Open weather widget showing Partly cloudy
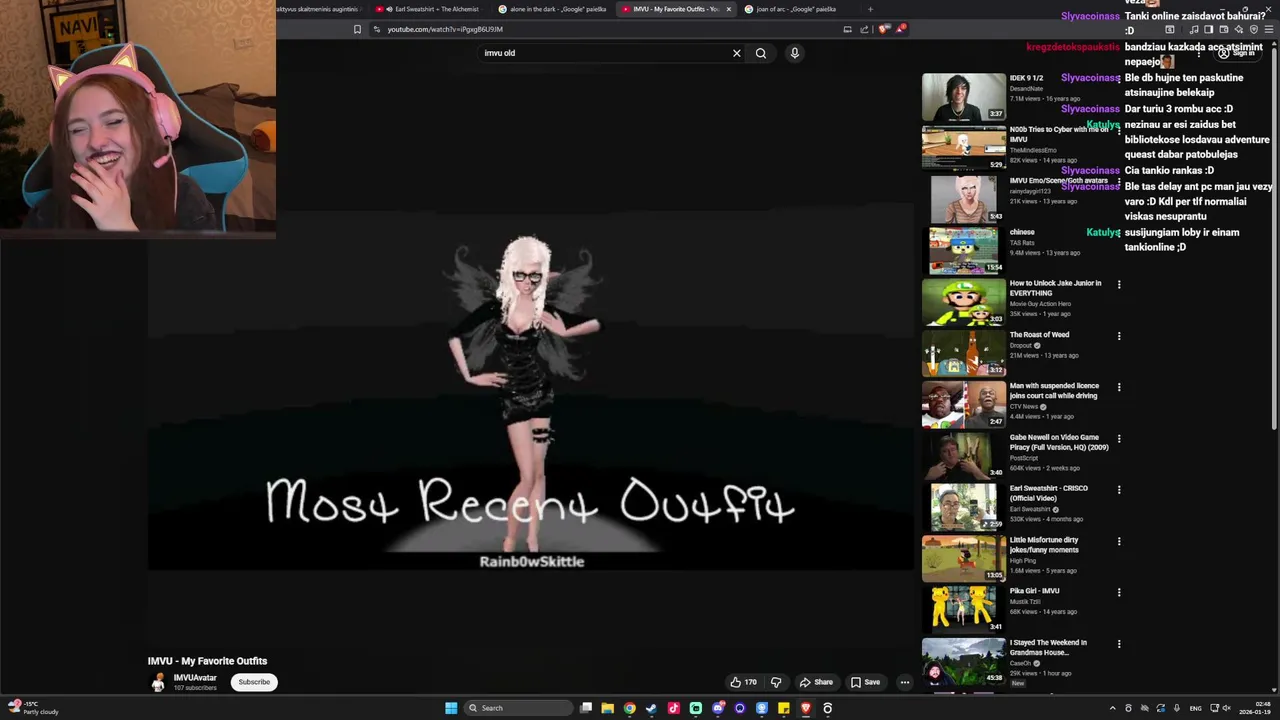Image resolution: width=1280 pixels, height=720 pixels. click(x=32, y=708)
